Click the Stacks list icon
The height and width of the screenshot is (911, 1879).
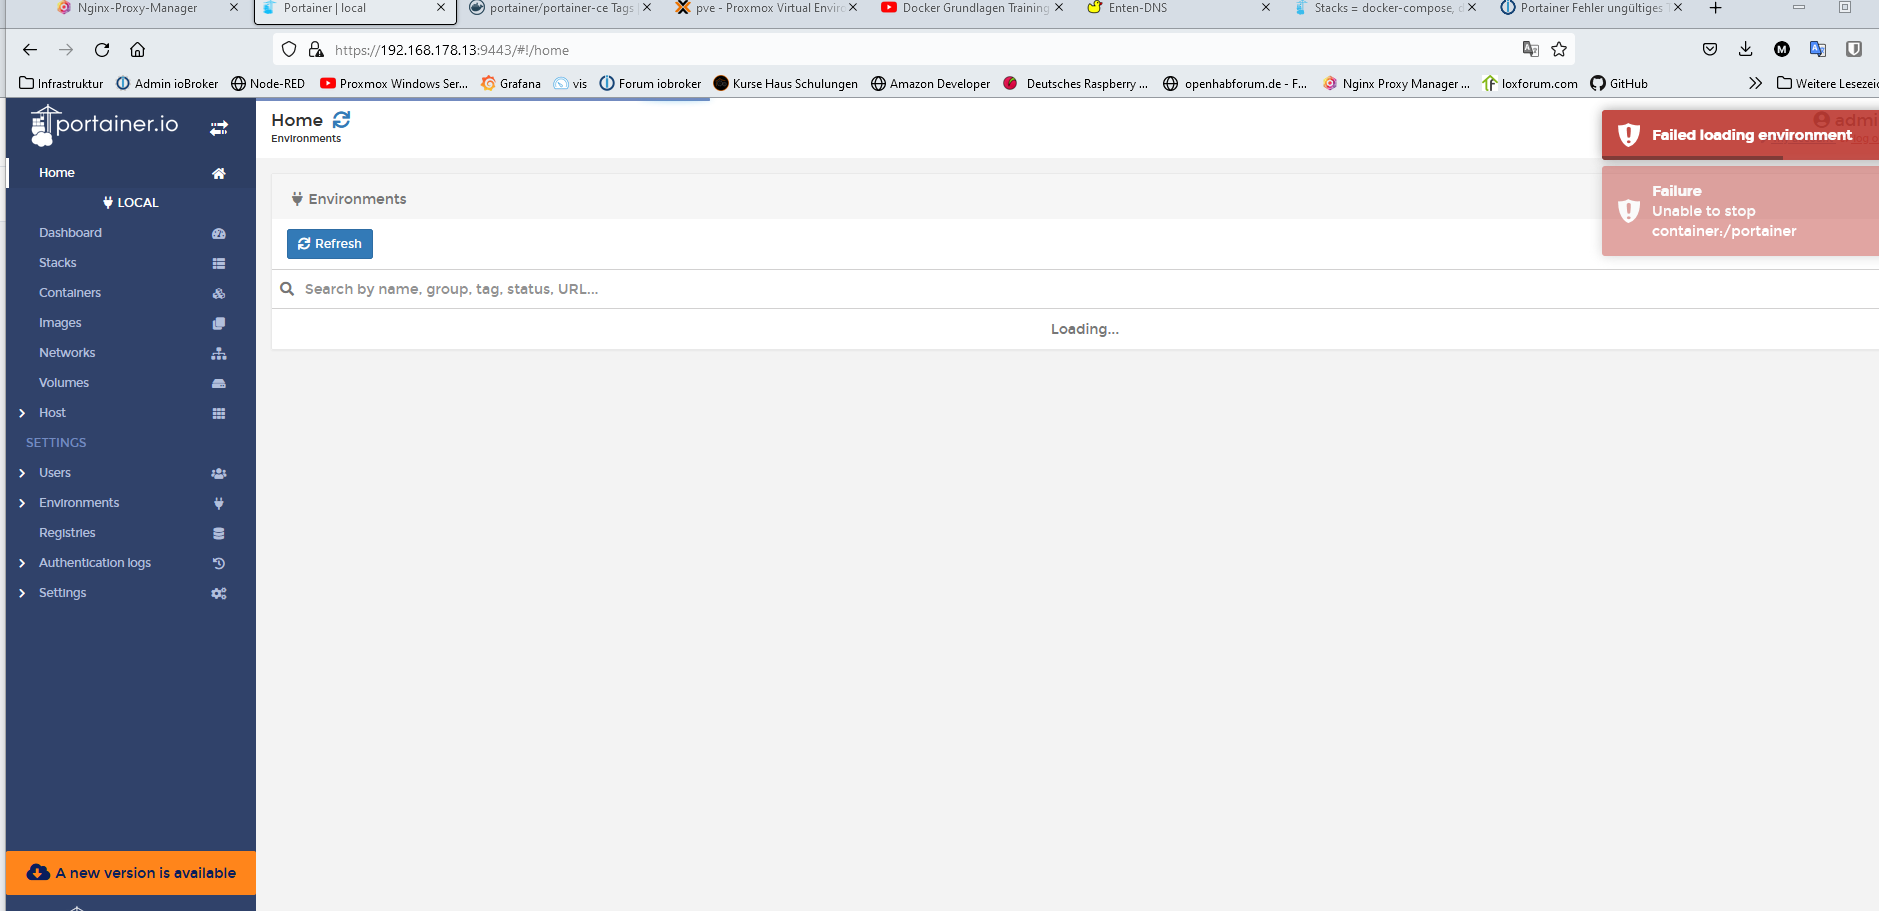coord(219,264)
